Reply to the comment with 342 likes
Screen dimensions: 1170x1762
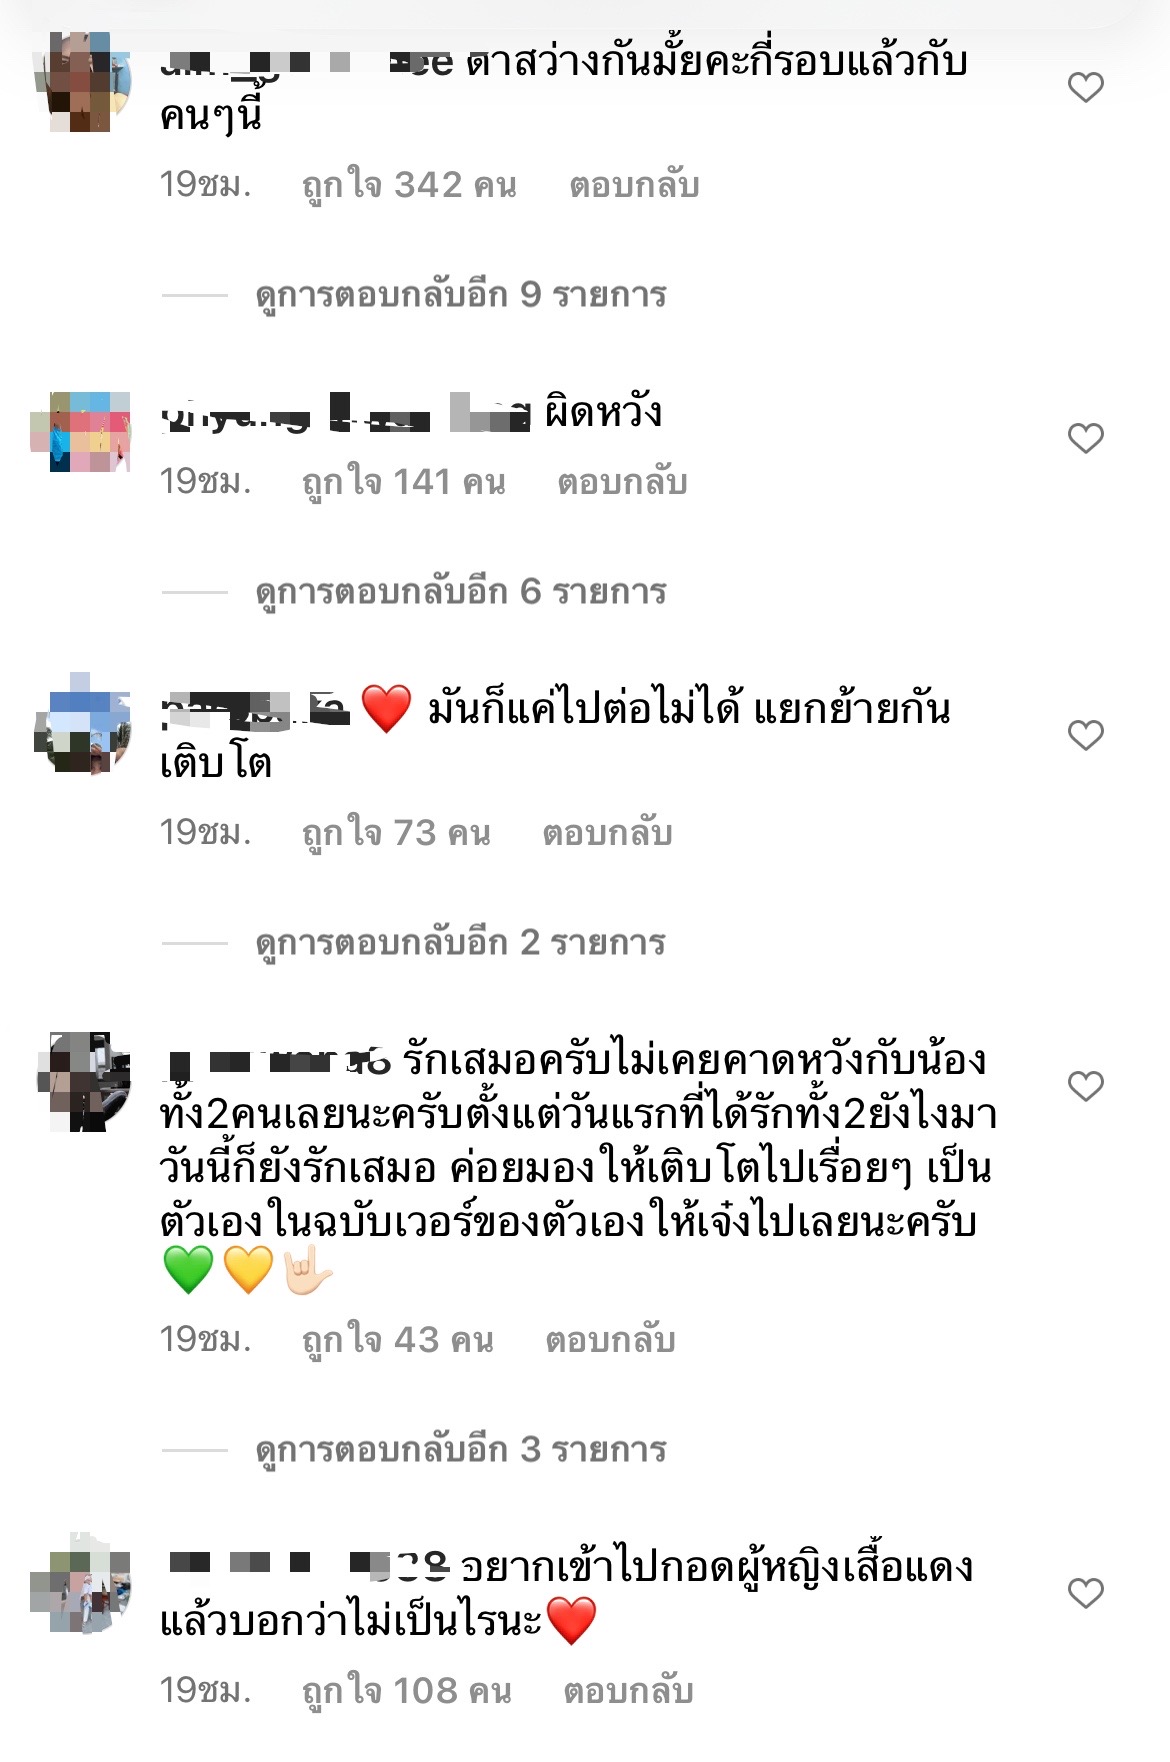(634, 185)
